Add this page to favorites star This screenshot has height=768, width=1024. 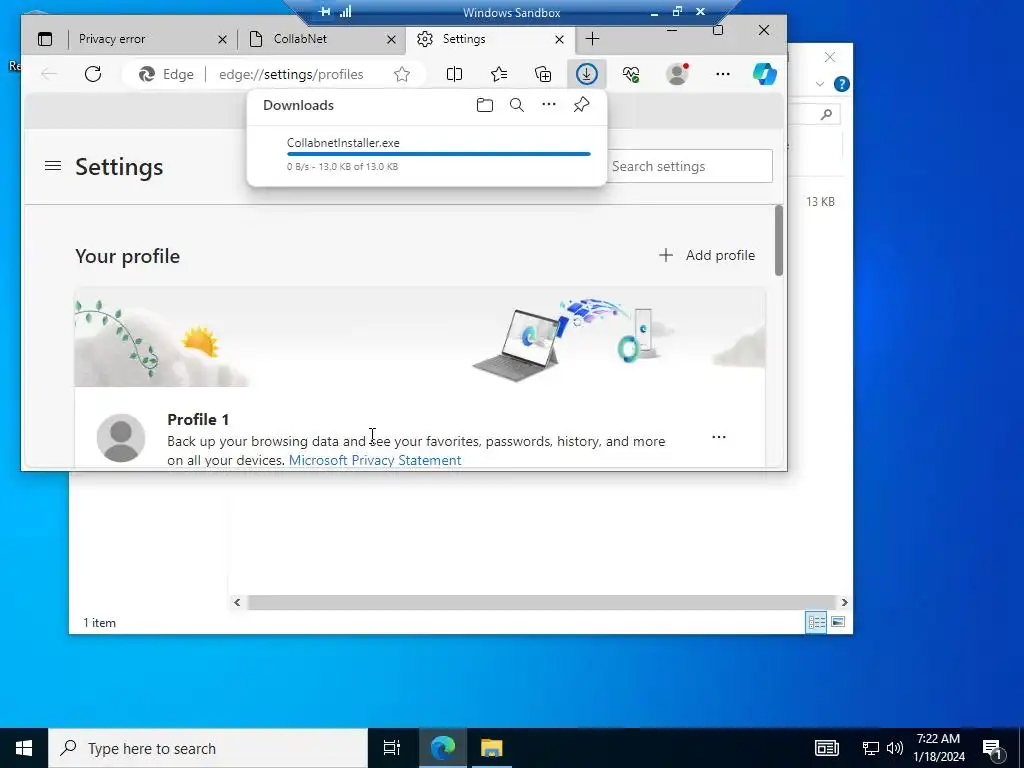[x=402, y=74]
